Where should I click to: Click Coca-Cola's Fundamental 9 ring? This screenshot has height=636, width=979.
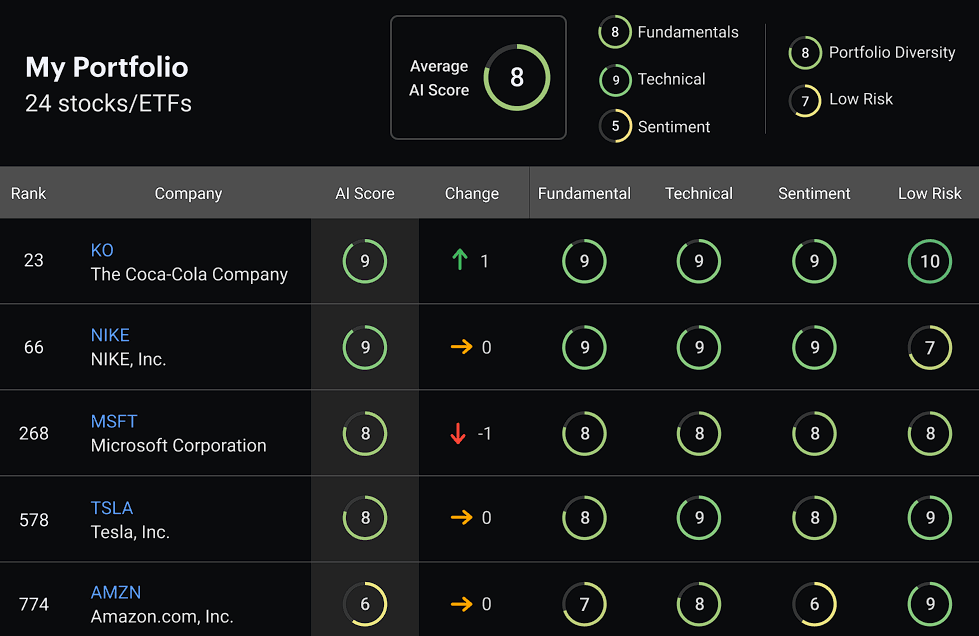click(584, 261)
